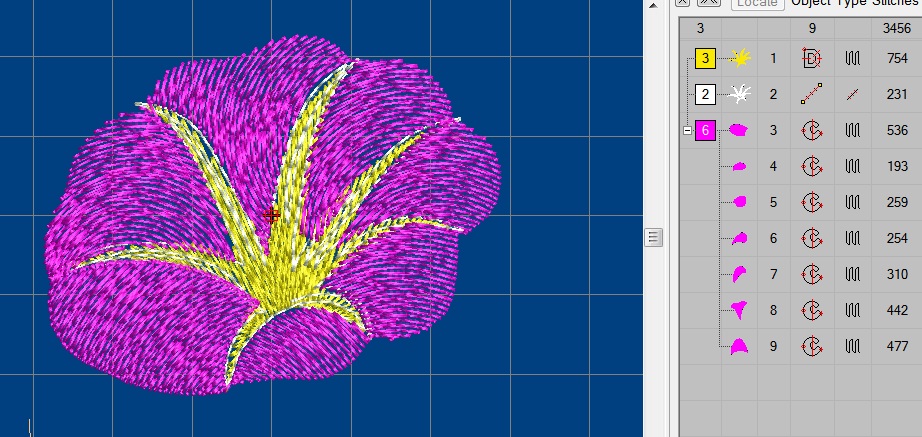Click the run stitch line icon for object 2
The width and height of the screenshot is (922, 437).
pos(811,94)
